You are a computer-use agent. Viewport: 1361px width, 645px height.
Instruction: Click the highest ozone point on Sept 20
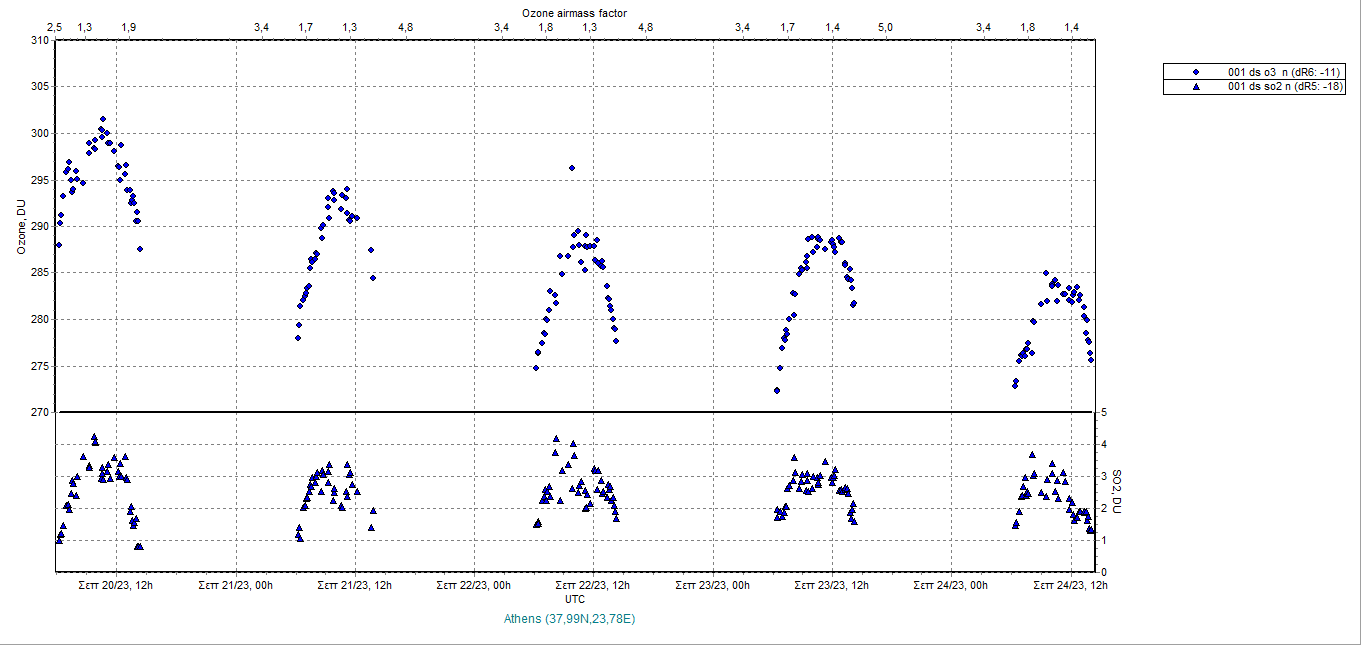pyautogui.click(x=102, y=119)
